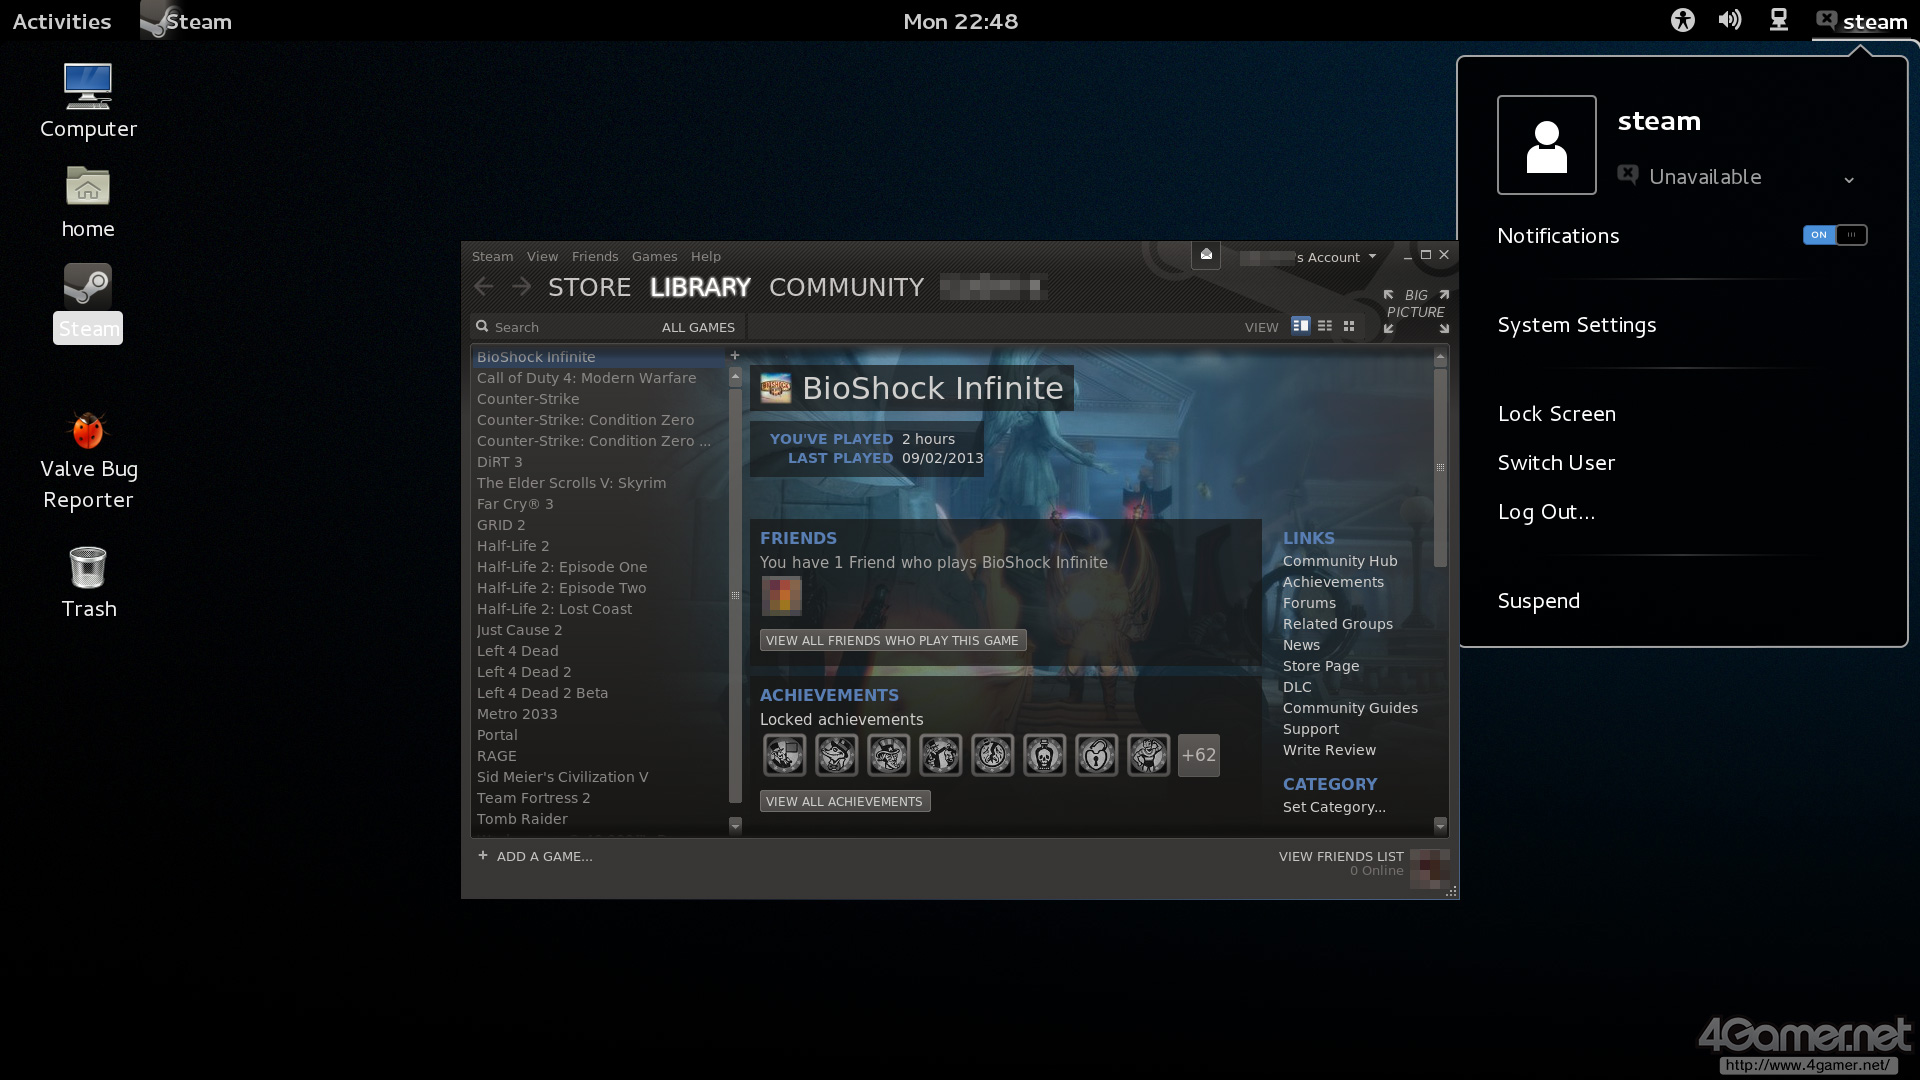
Task: Turn off the Notifications switch
Action: coord(1834,235)
